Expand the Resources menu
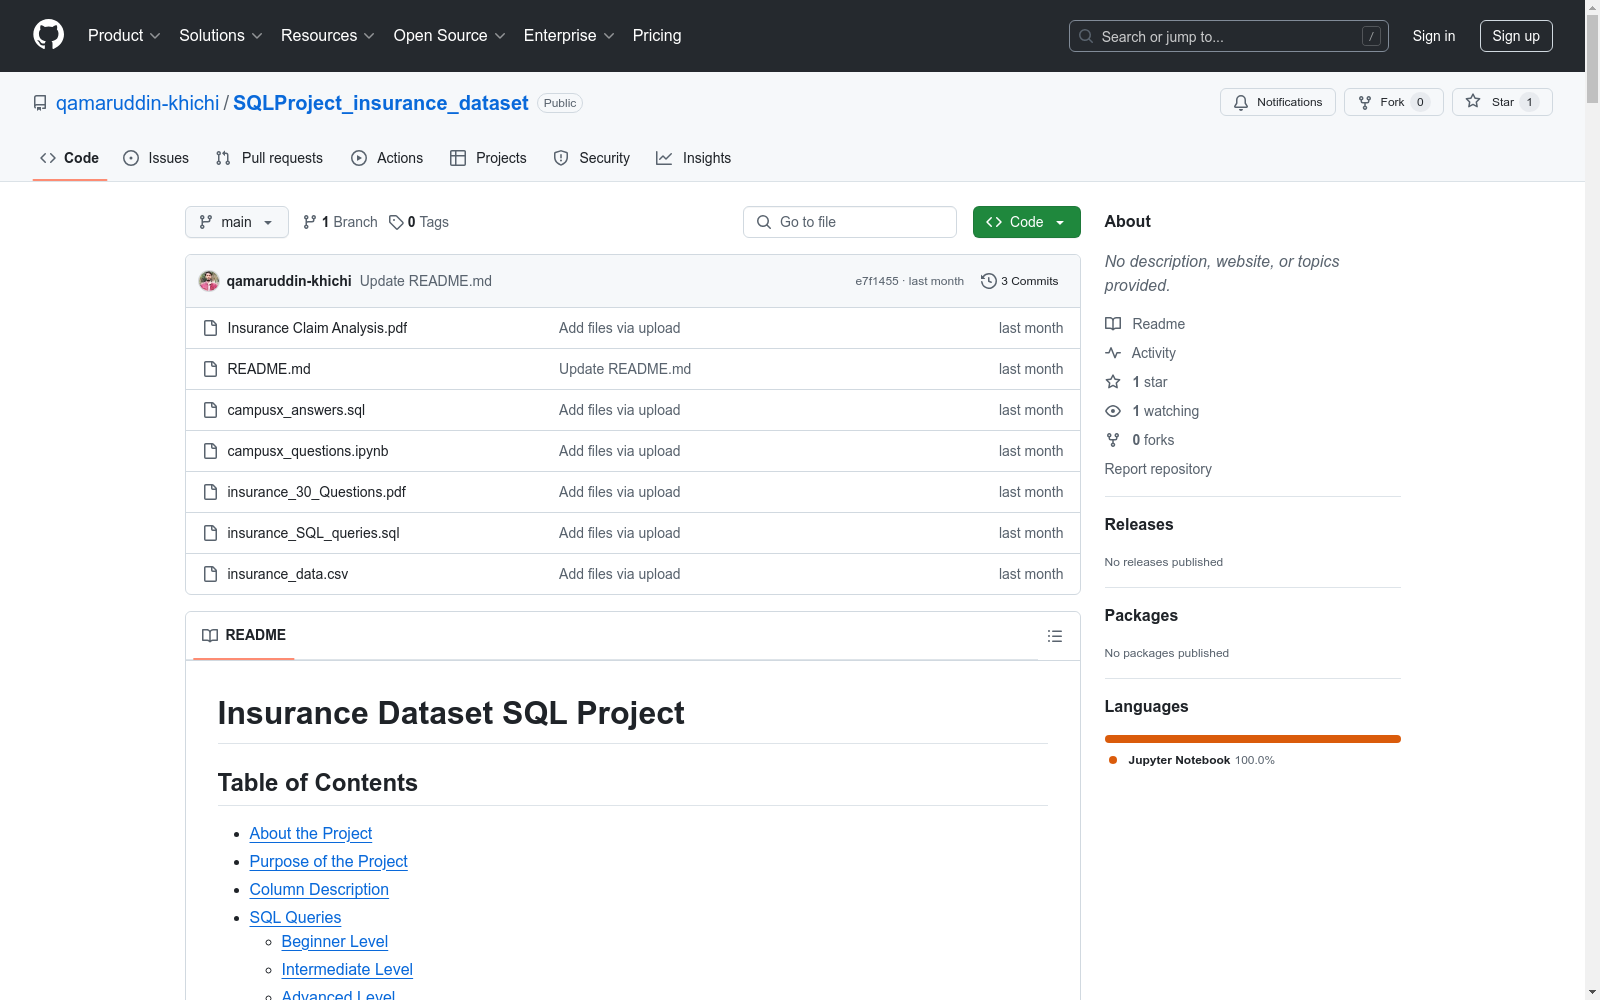Image resolution: width=1600 pixels, height=1000 pixels. coord(328,35)
